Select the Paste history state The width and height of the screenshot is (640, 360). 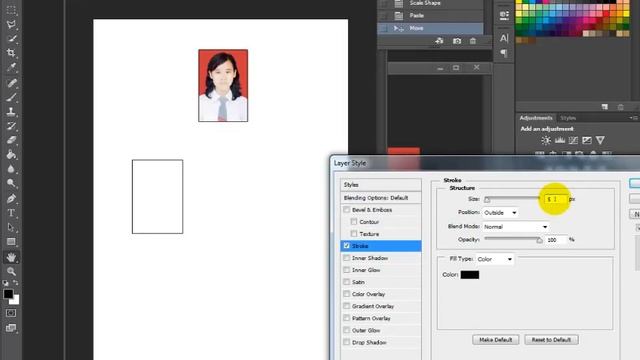431,16
